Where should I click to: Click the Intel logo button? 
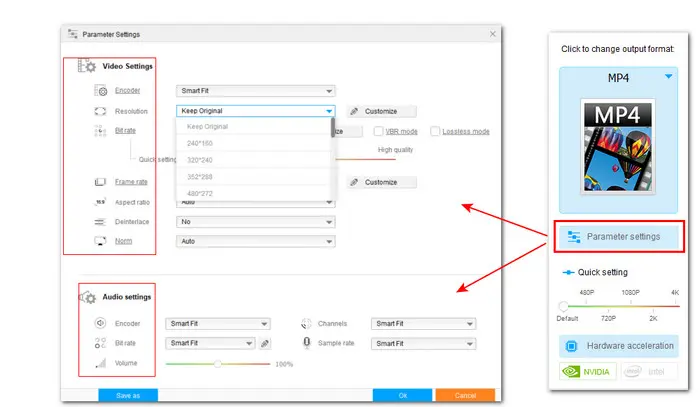tap(649, 371)
